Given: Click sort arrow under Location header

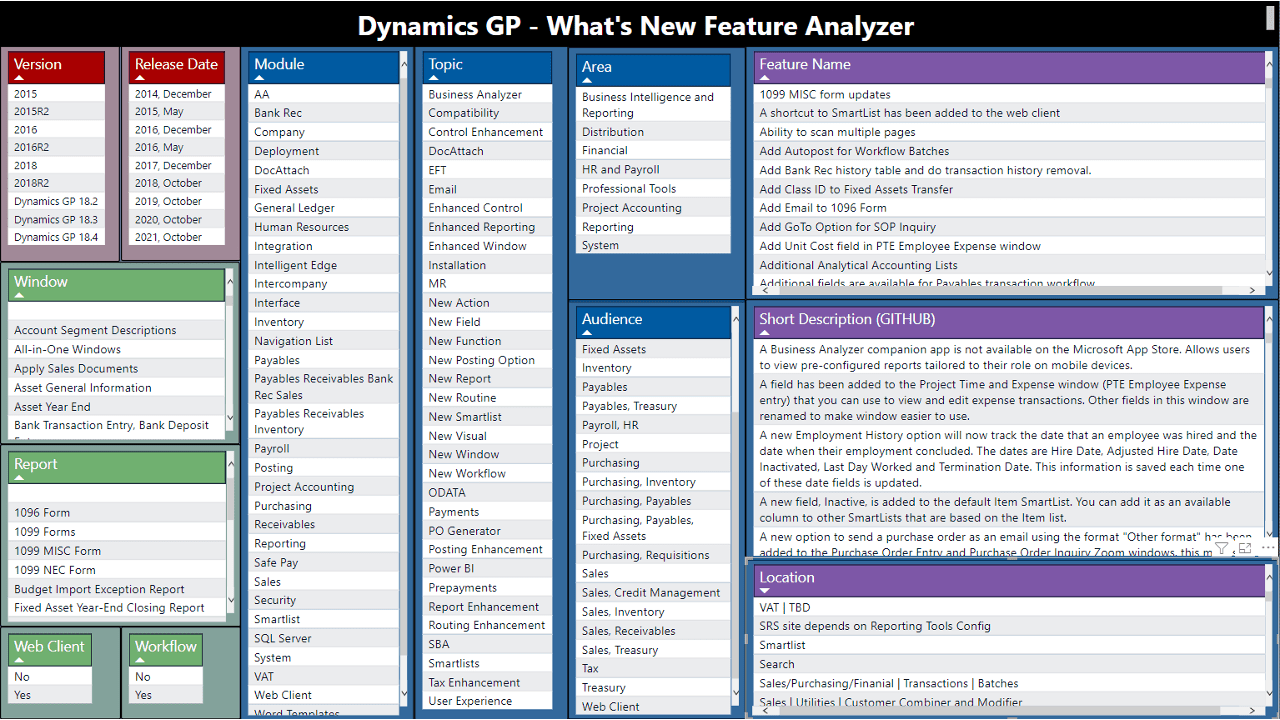Looking at the screenshot, I should click(765, 592).
